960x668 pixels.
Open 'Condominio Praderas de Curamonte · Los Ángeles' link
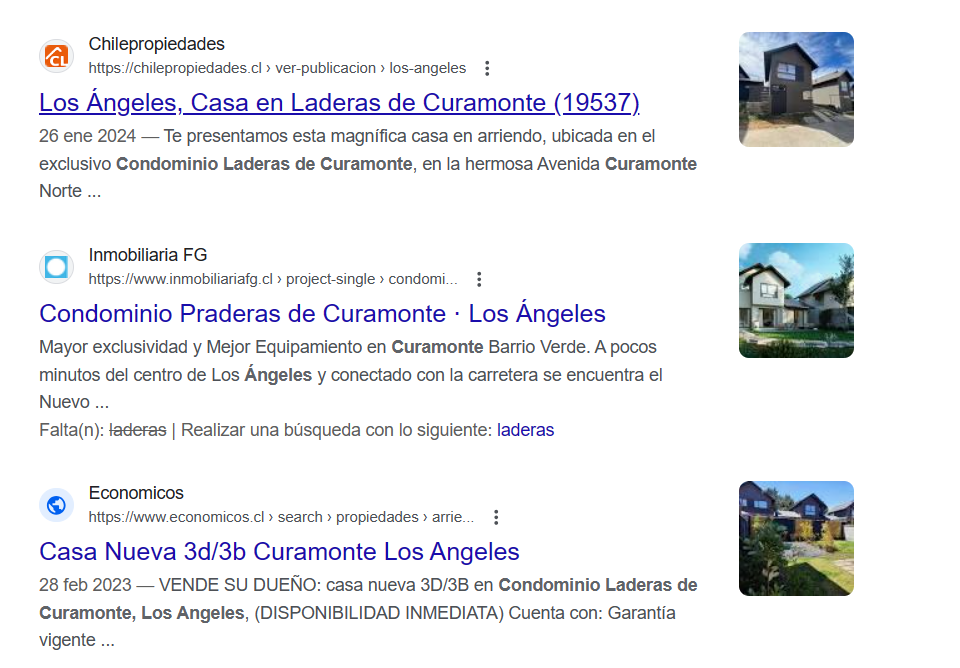[322, 313]
